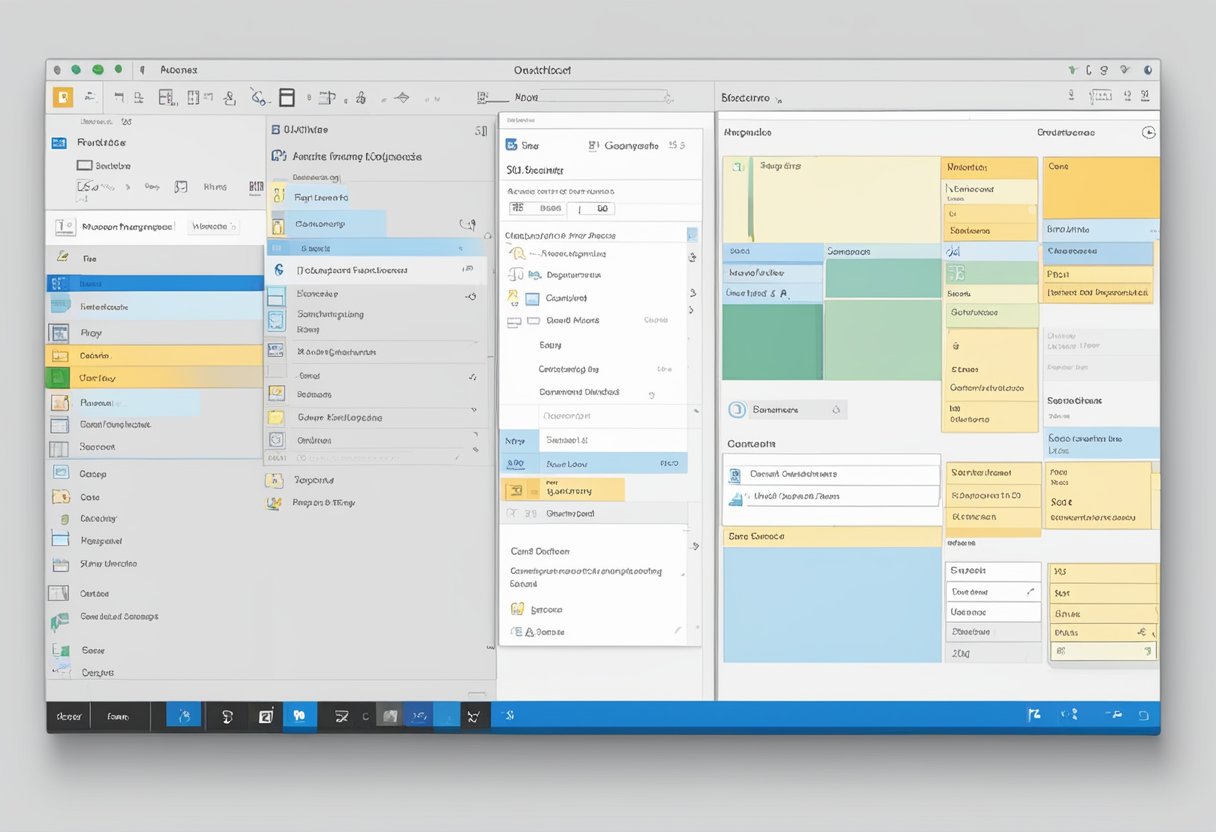Open the notebook icon near the search field
The height and width of the screenshot is (832, 1216).
click(x=481, y=97)
